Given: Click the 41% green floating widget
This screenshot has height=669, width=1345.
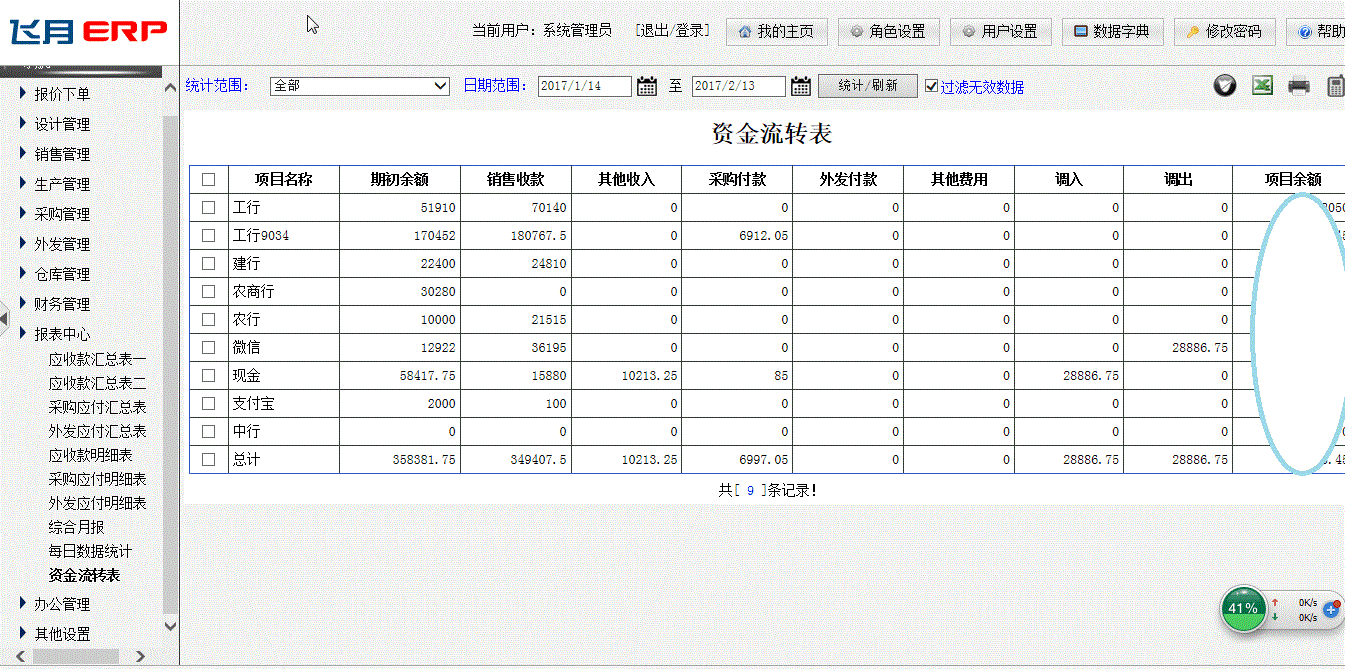Looking at the screenshot, I should click(1243, 608).
